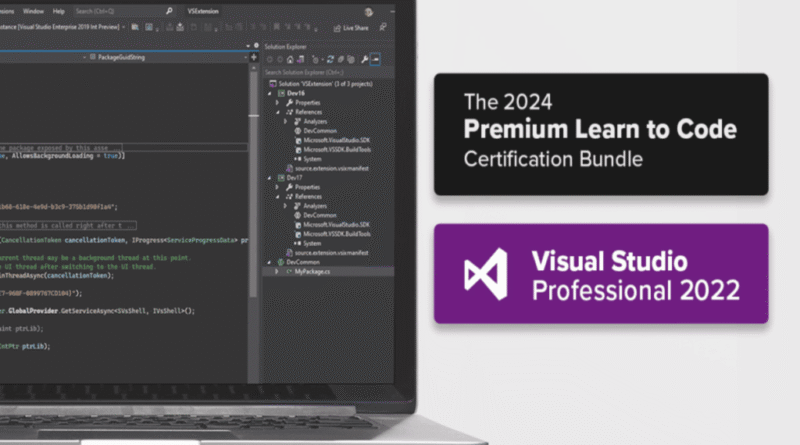Click the Pending Changes Filter icon
Screen dimensions: 800x445
tap(316, 60)
